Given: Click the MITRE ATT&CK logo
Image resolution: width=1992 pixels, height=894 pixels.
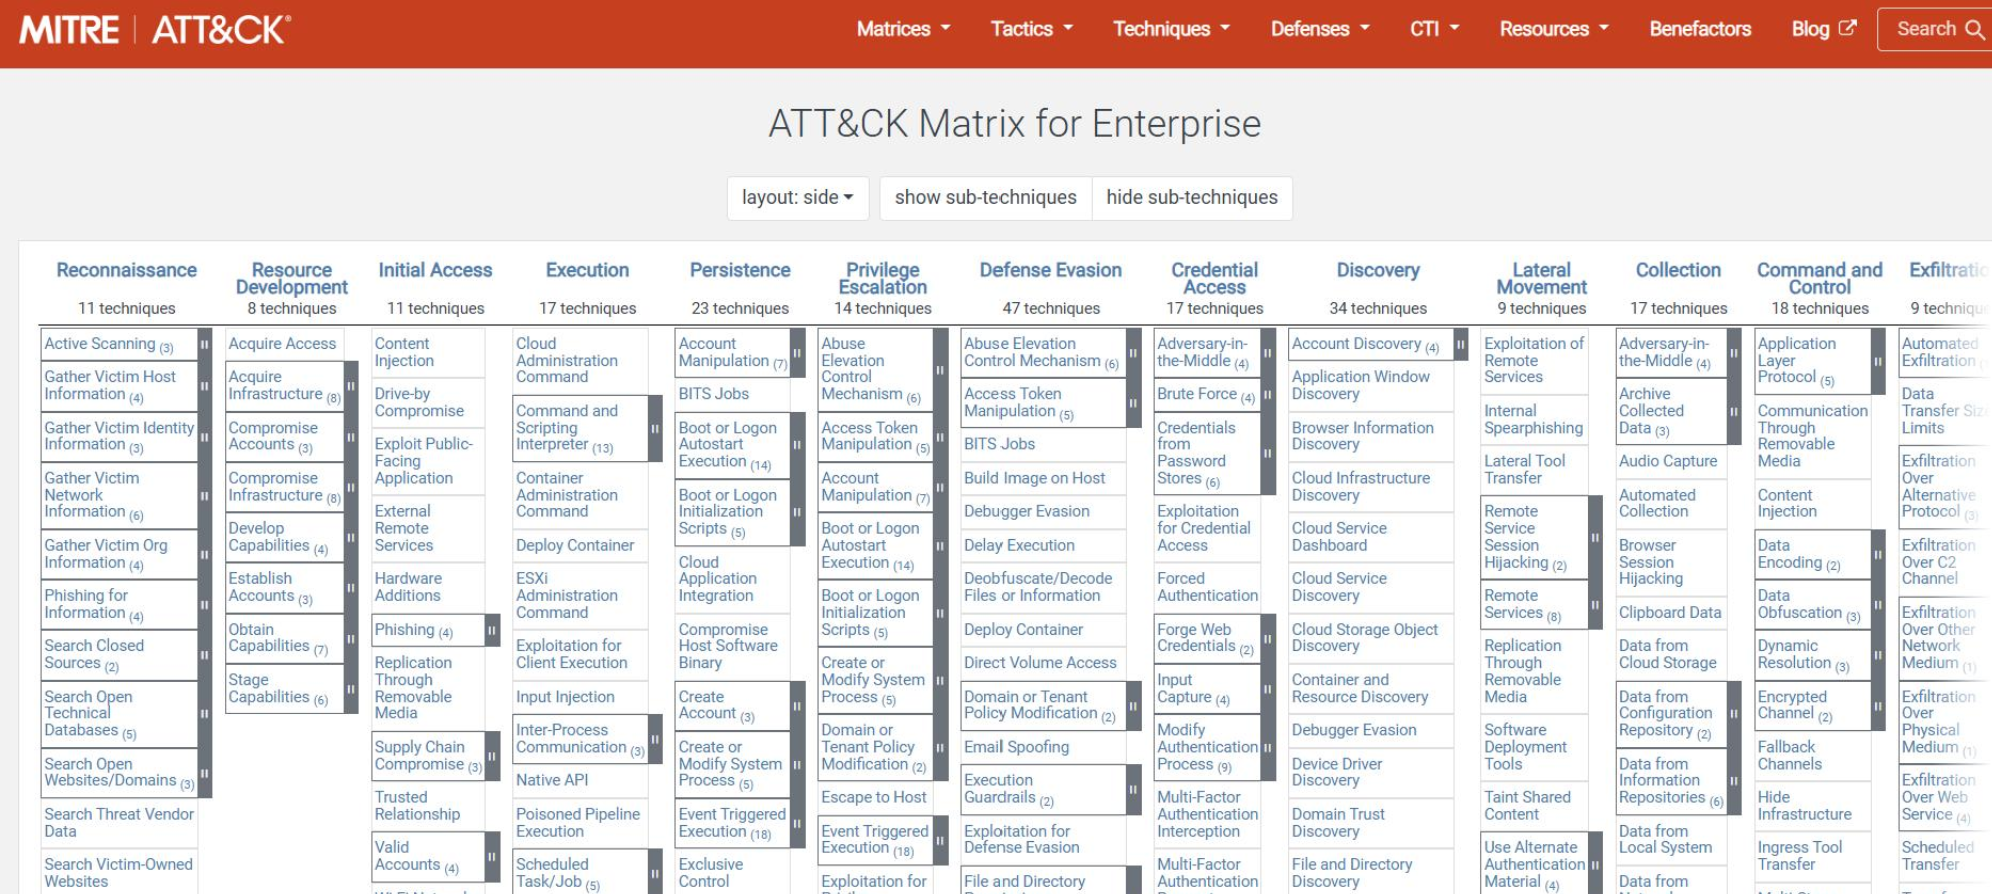Looking at the screenshot, I should click(155, 30).
